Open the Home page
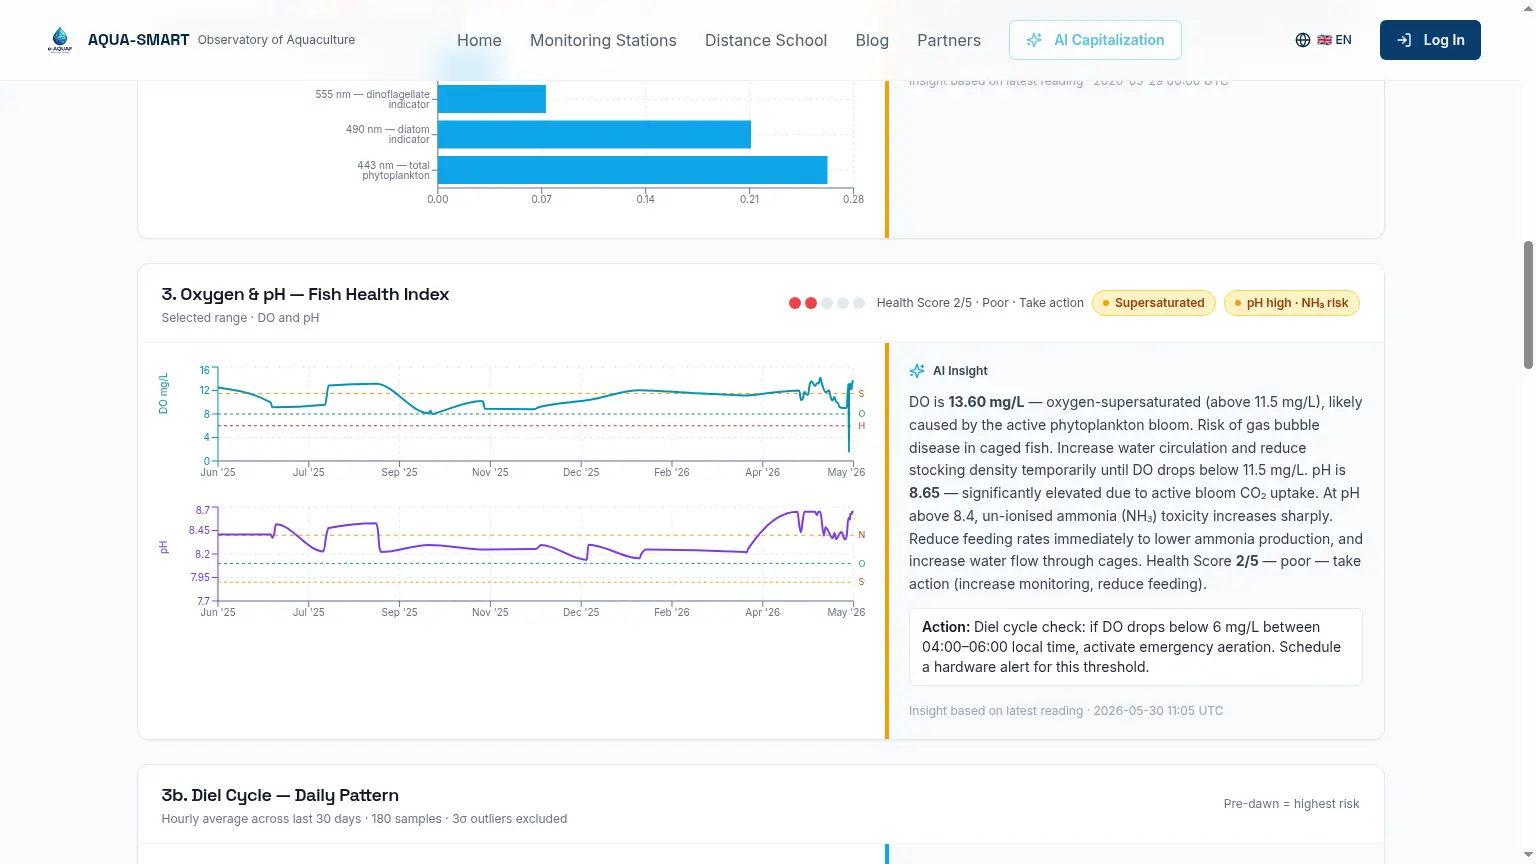 (x=479, y=40)
